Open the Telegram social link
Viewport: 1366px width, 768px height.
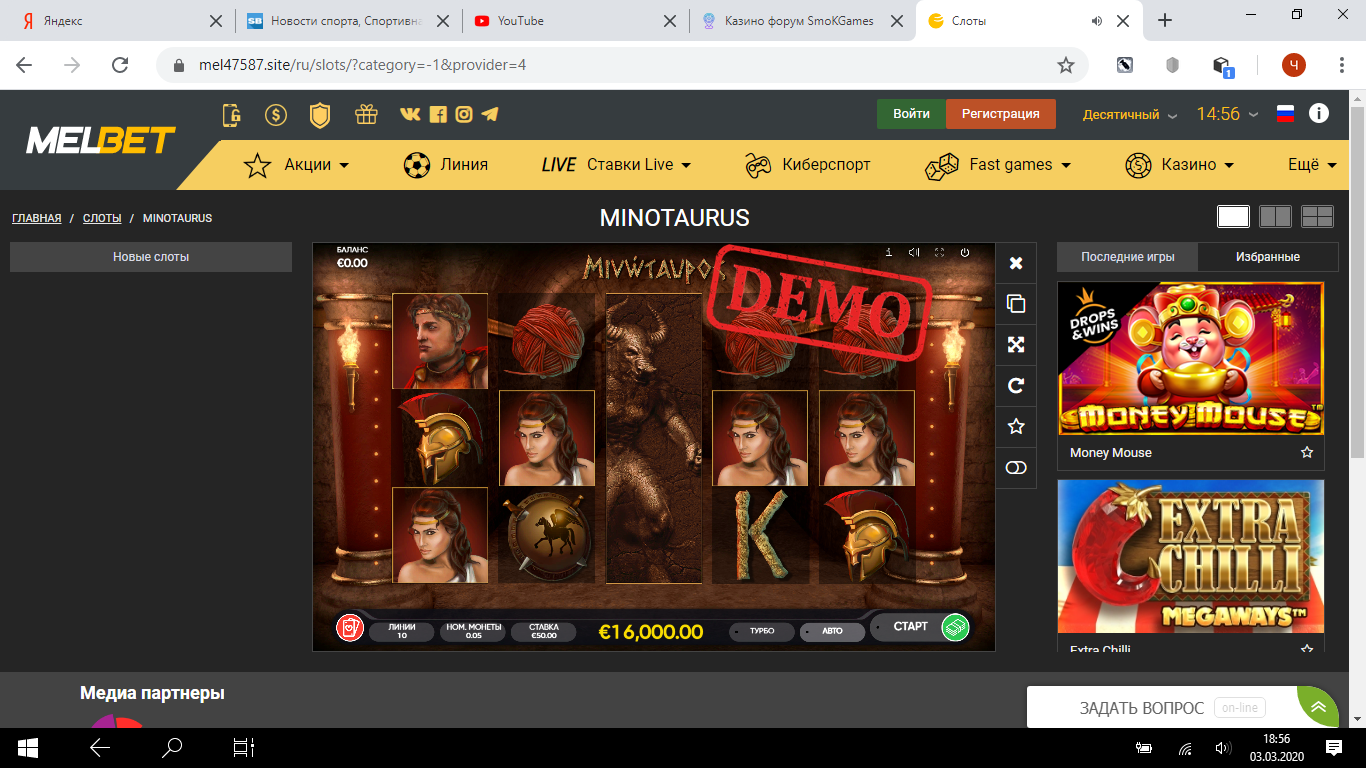click(490, 114)
